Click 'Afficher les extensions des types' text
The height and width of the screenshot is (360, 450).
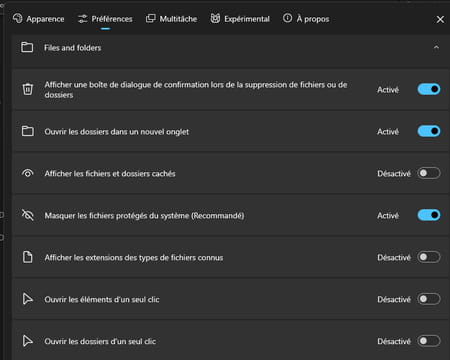pyautogui.click(x=134, y=258)
